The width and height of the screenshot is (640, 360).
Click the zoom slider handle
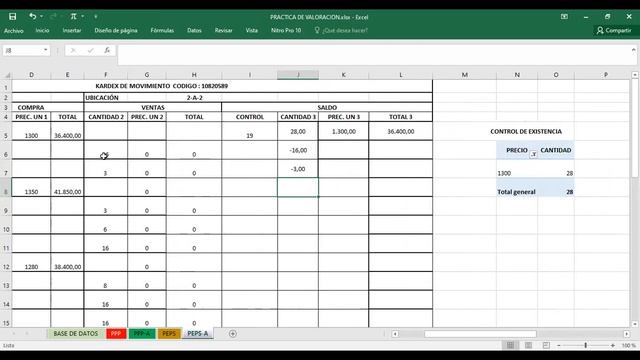tap(586, 346)
